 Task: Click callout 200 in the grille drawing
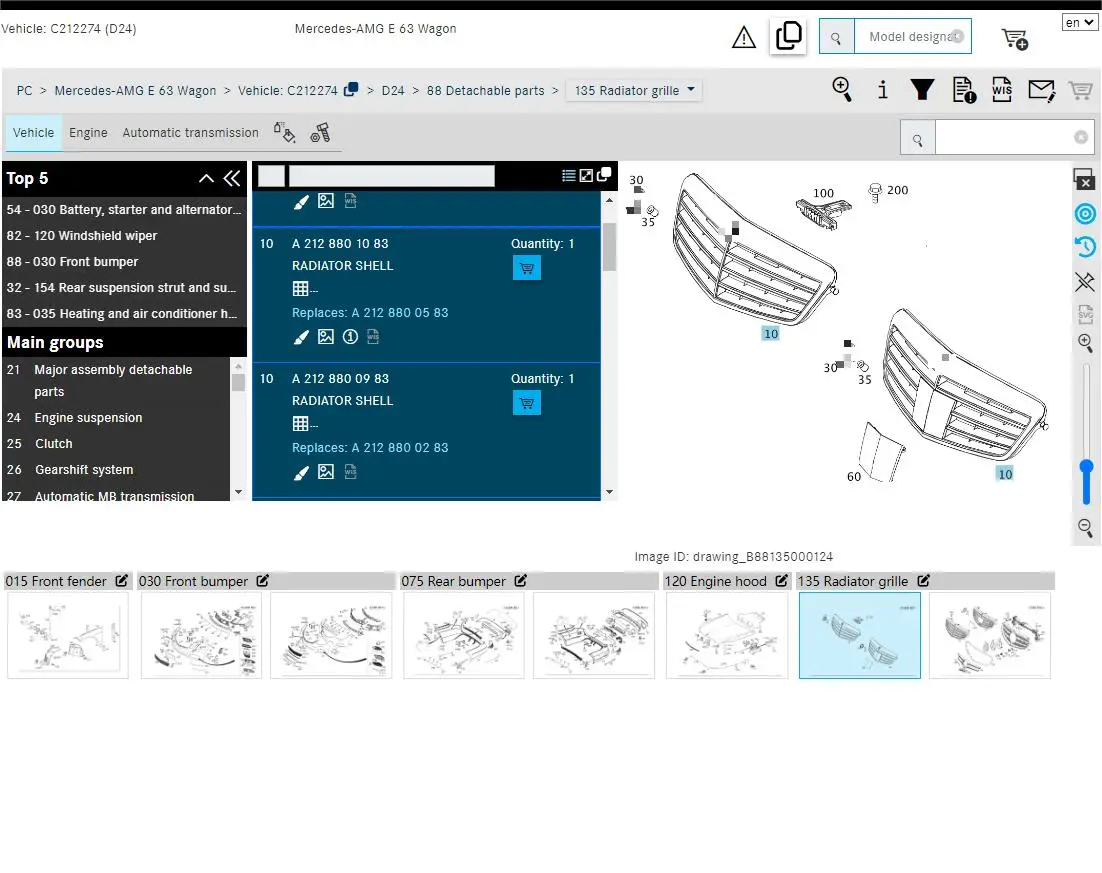(x=897, y=190)
